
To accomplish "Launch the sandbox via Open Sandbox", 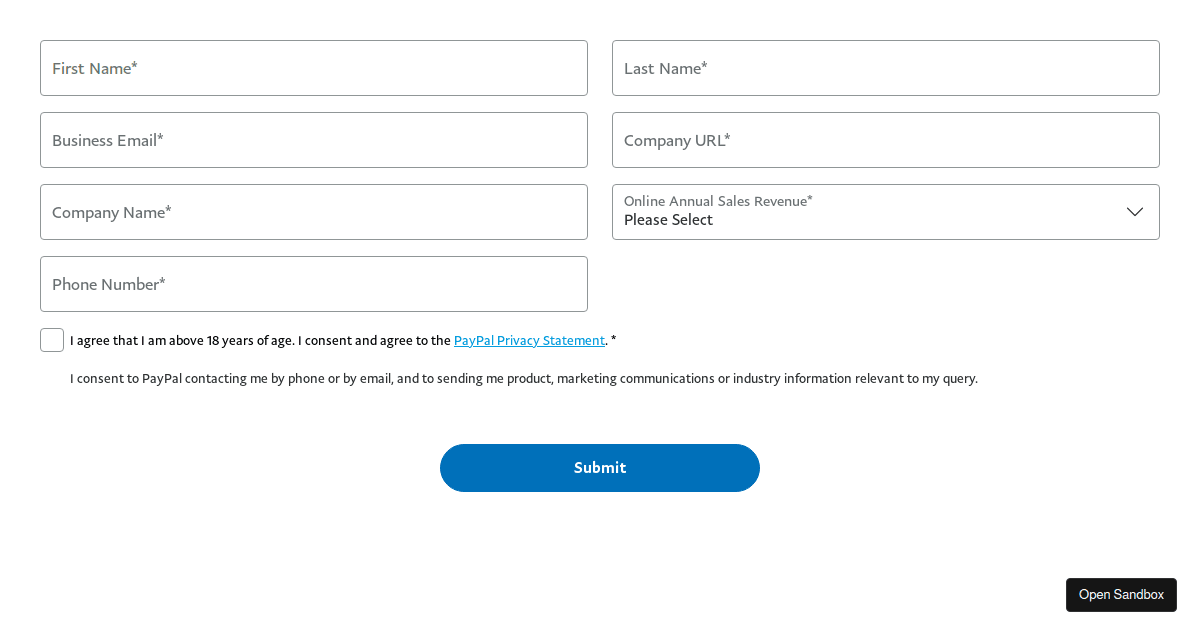I will pyautogui.click(x=1121, y=594).
